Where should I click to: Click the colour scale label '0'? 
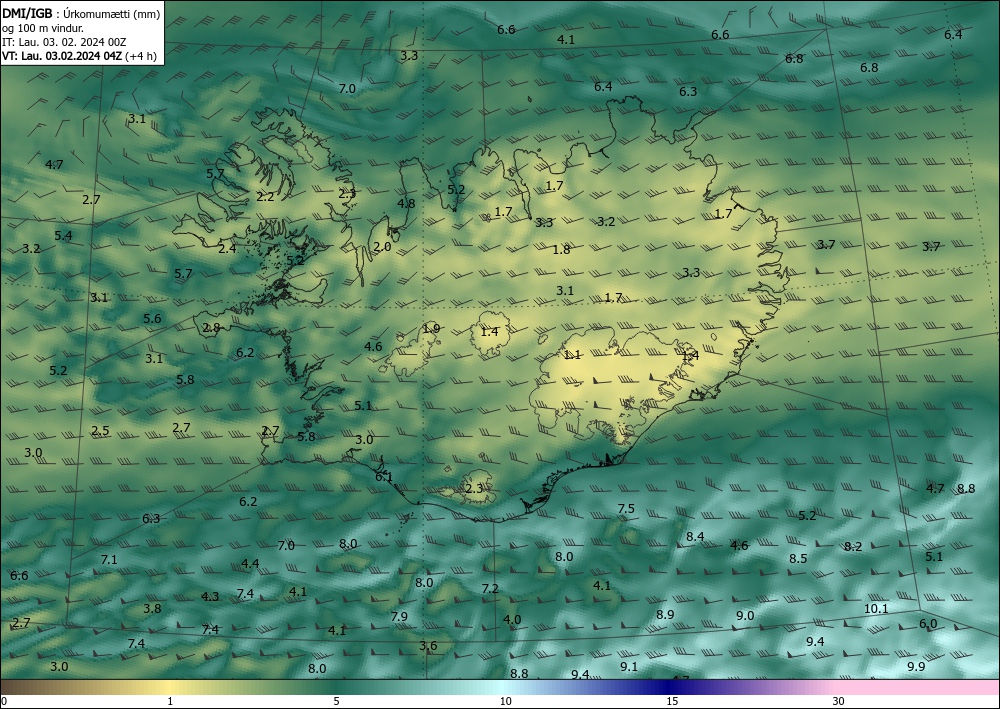pyautogui.click(x=4, y=701)
